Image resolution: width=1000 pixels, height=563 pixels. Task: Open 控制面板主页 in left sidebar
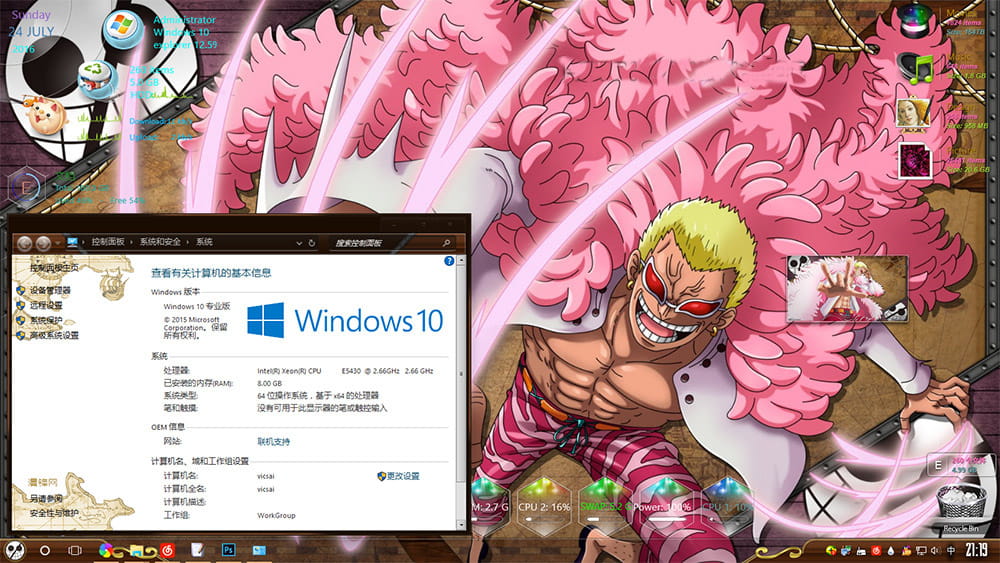[54, 268]
